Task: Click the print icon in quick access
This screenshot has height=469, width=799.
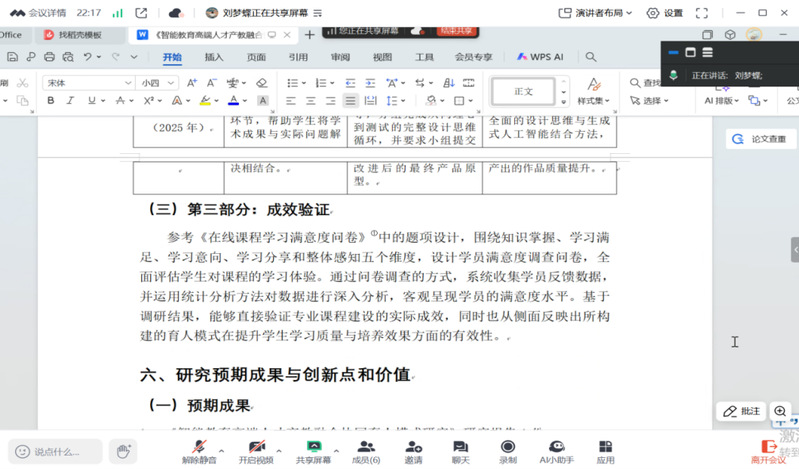Action: coord(47,58)
